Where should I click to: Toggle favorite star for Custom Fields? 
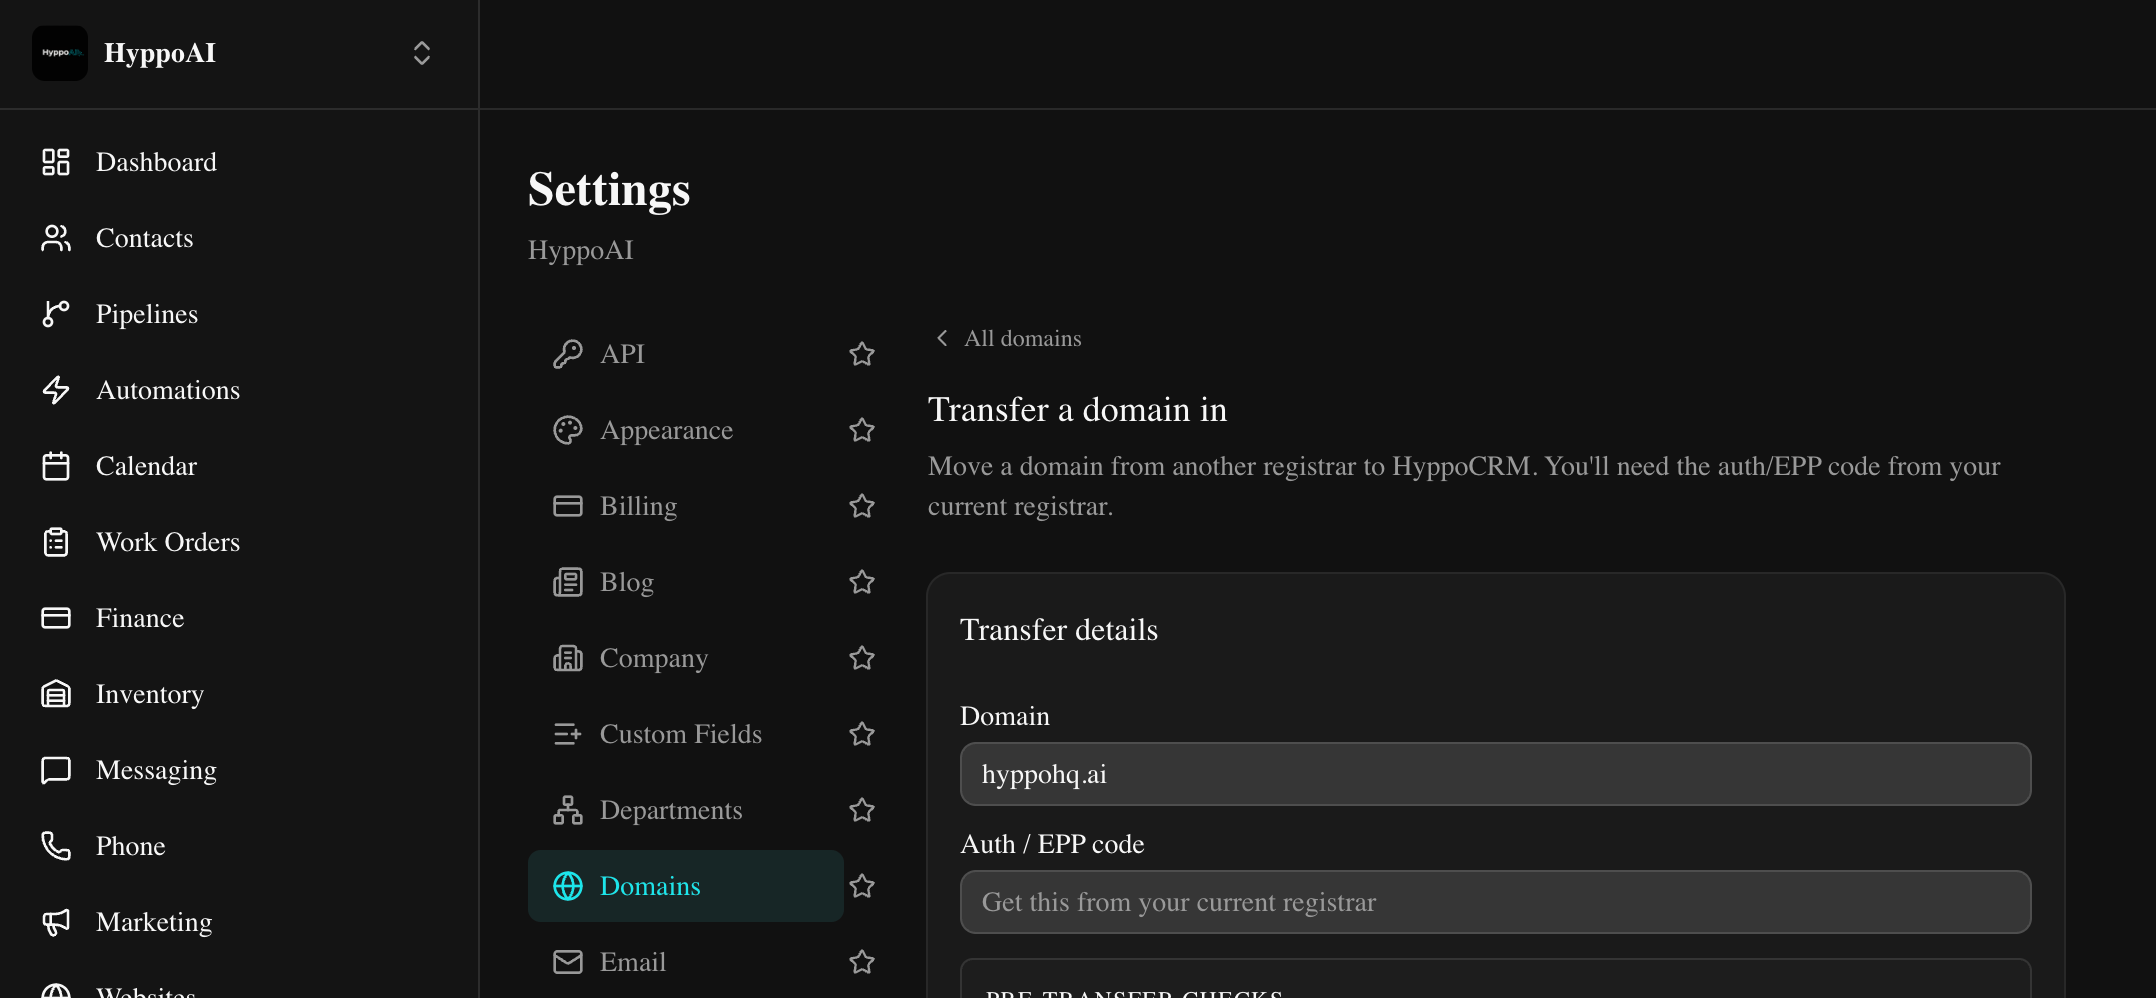862,734
